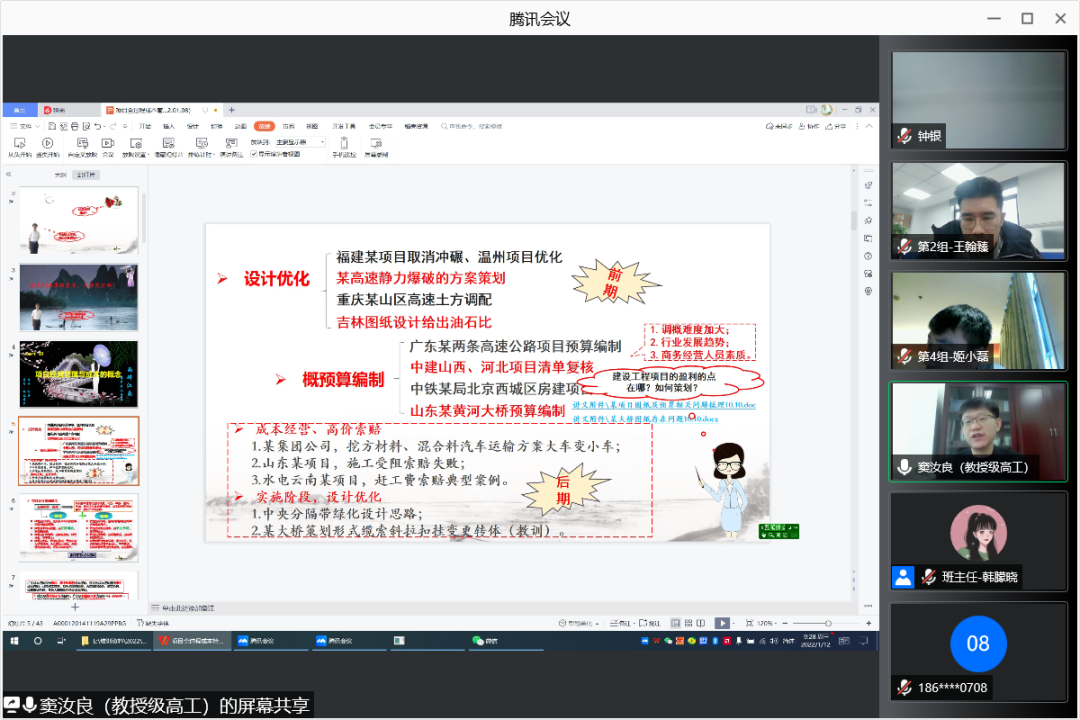
Task: Click the hide slide (隐藏幻灯片) icon
Action: pyautogui.click(x=169, y=143)
